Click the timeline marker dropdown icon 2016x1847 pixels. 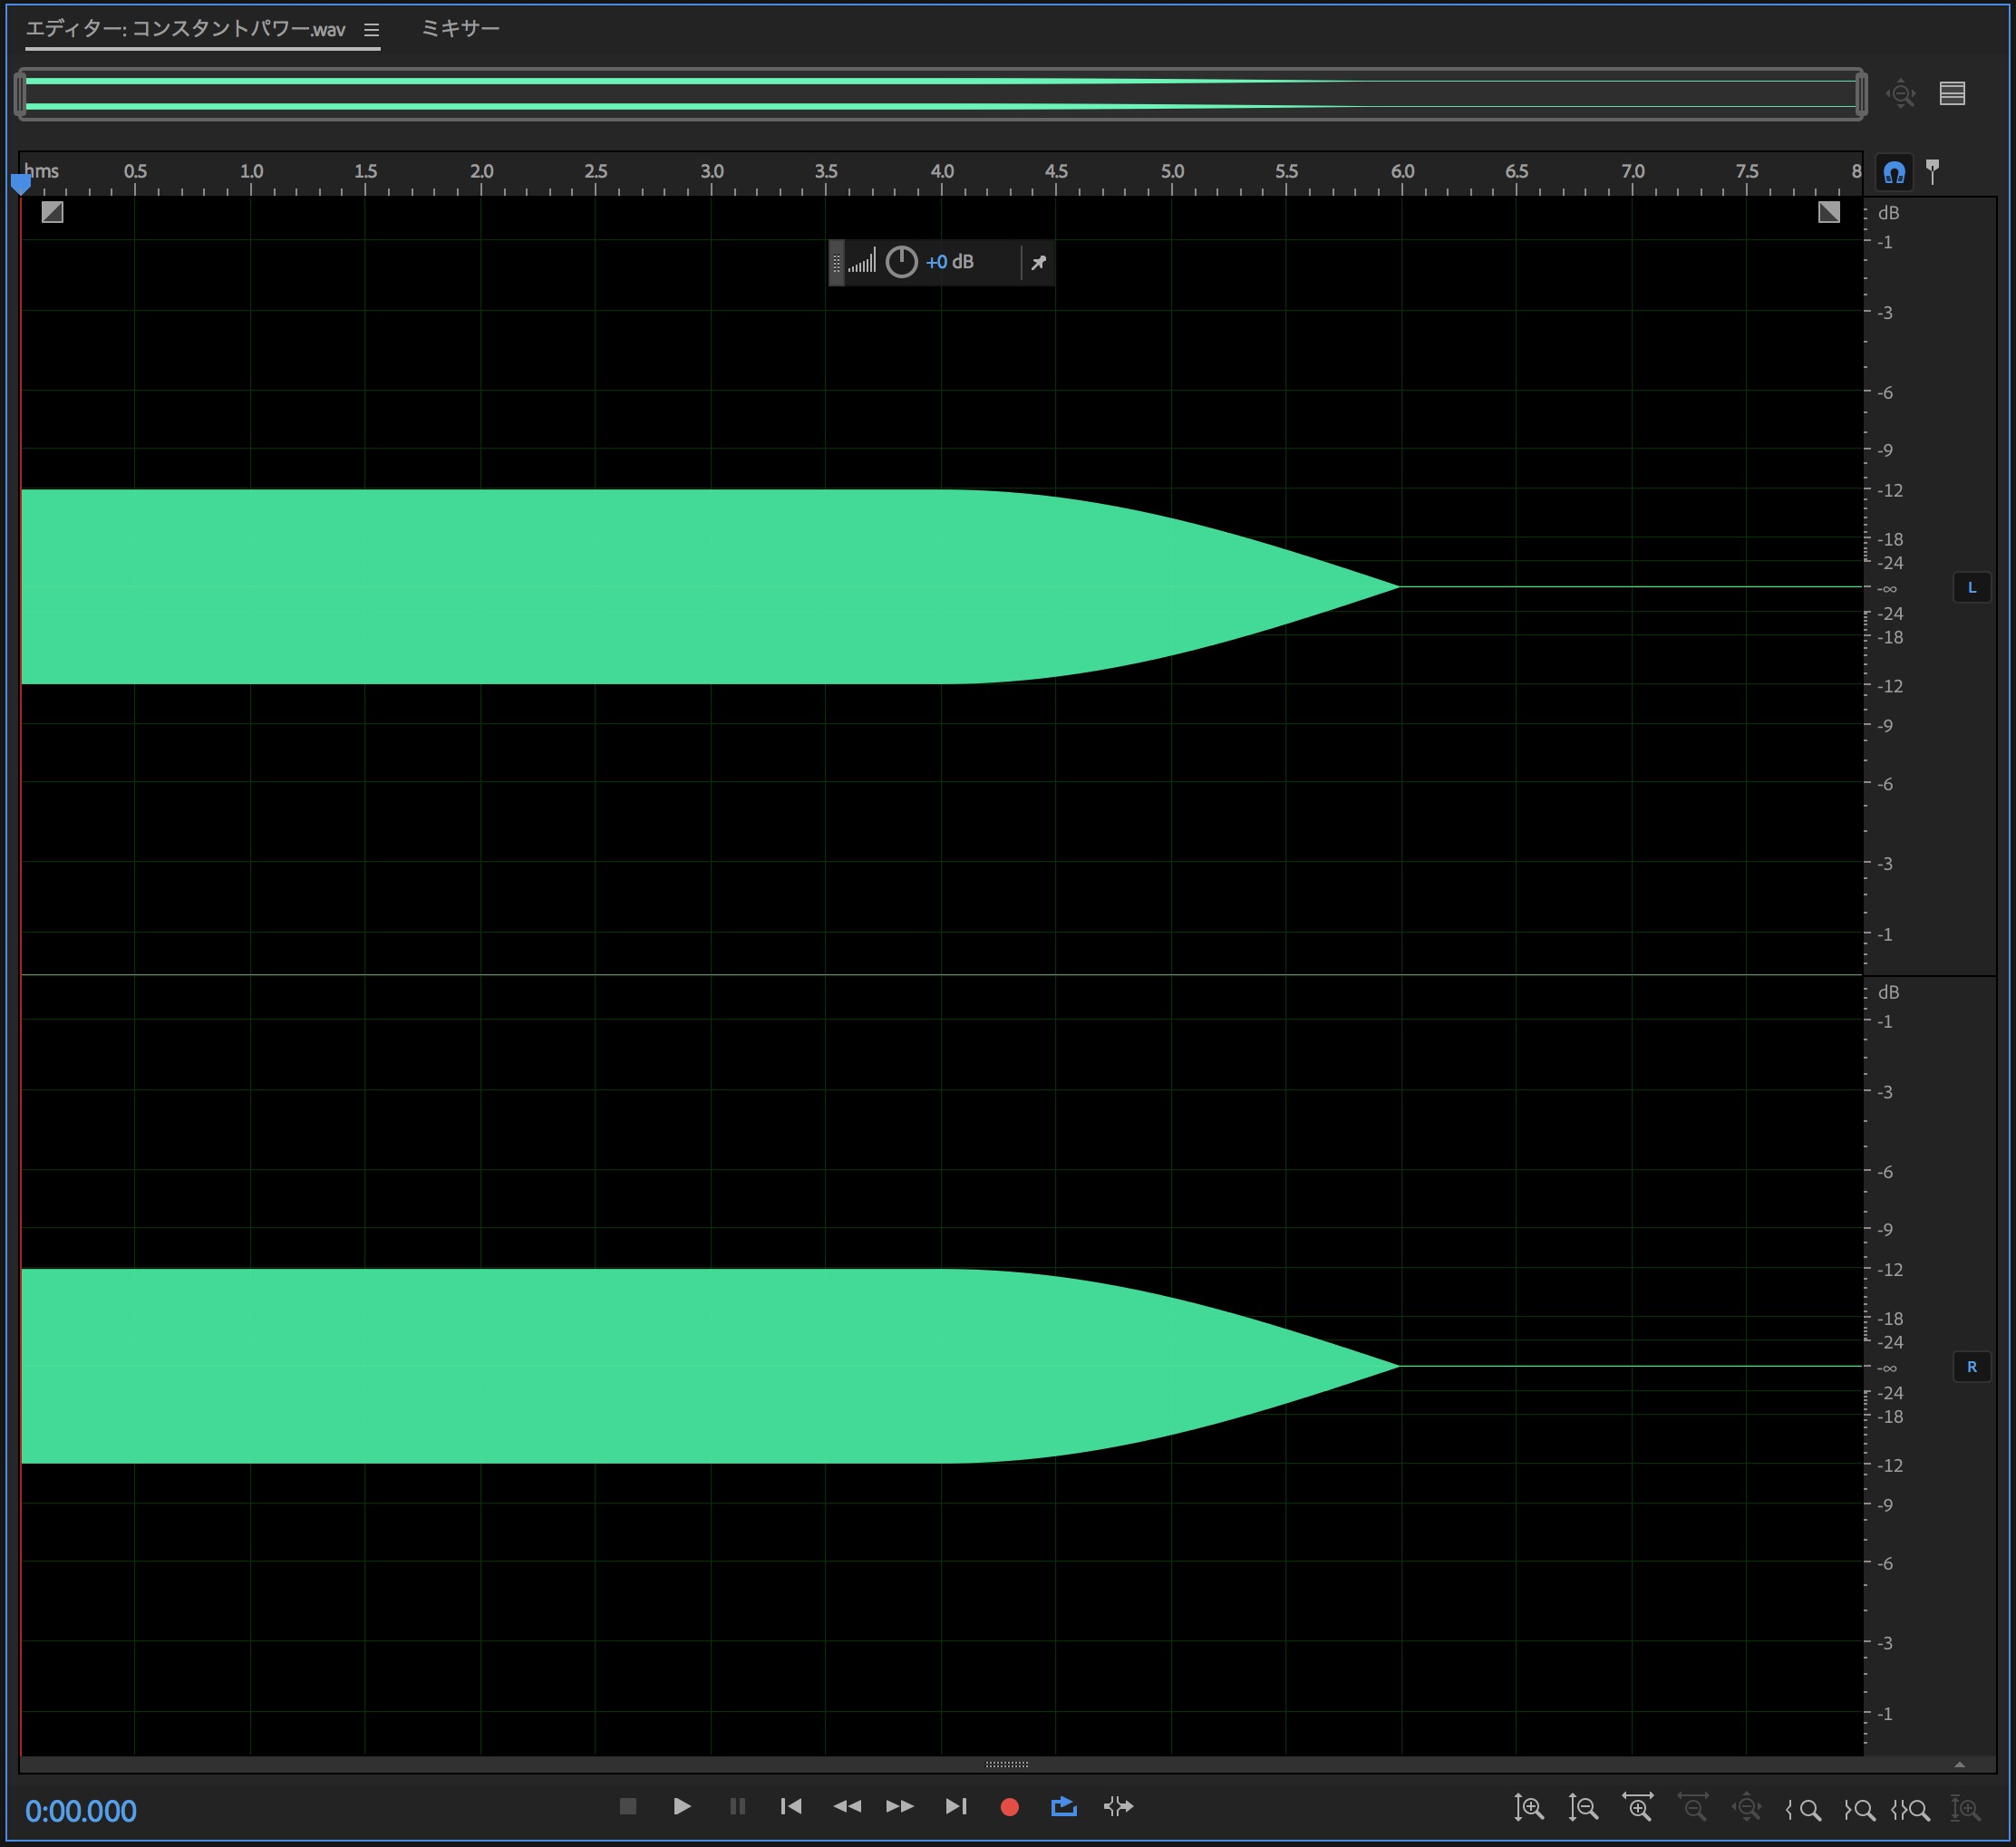[x=1933, y=172]
